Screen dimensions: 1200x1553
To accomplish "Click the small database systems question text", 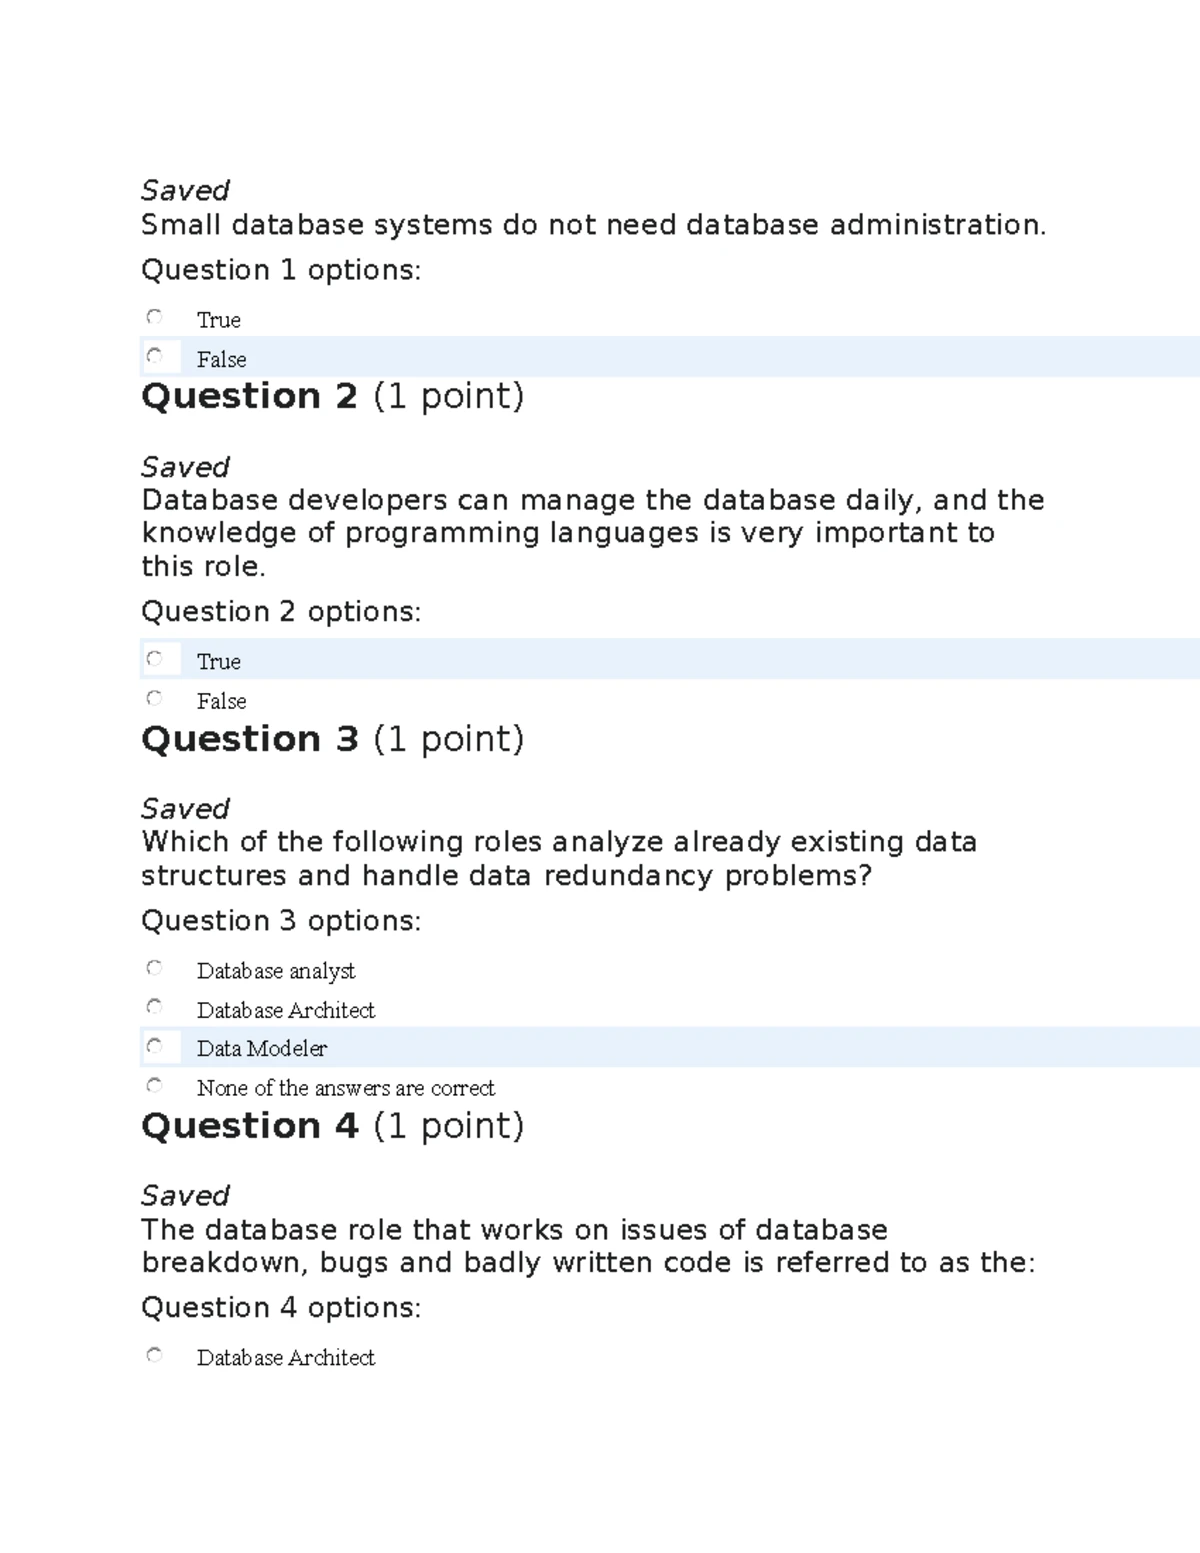I will pyautogui.click(x=594, y=225).
